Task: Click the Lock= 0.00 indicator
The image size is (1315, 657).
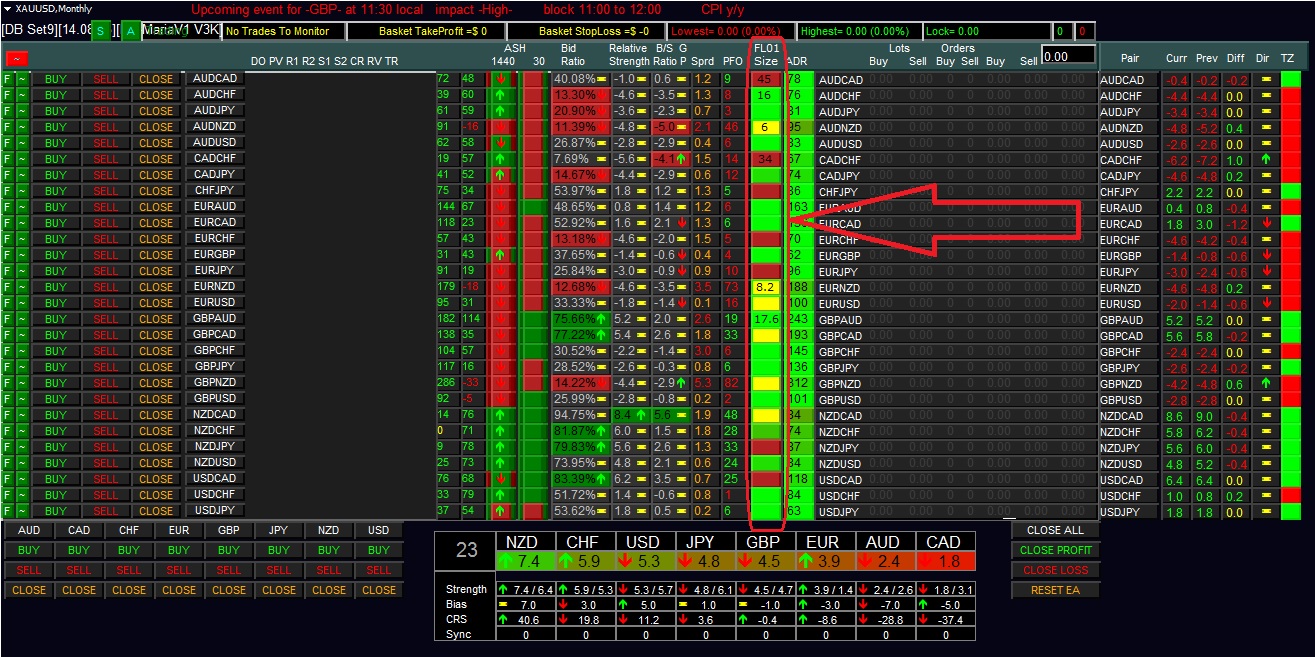Action: tap(985, 32)
